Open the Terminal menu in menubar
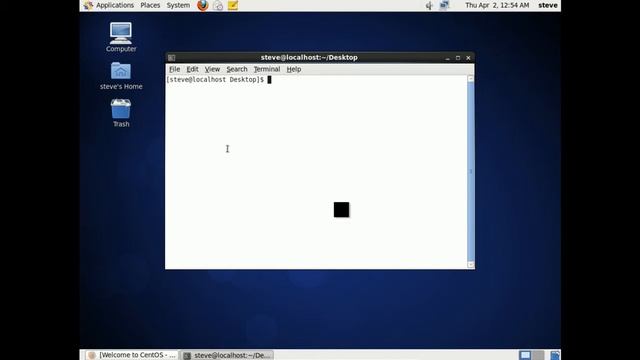The image size is (640, 360). point(267,69)
